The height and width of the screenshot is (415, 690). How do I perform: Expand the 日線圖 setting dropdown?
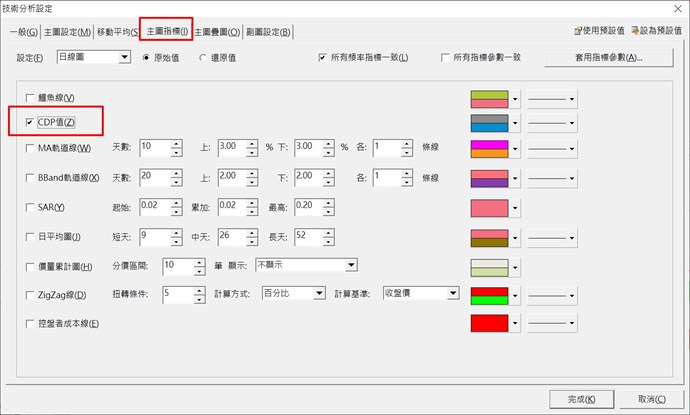click(x=124, y=58)
